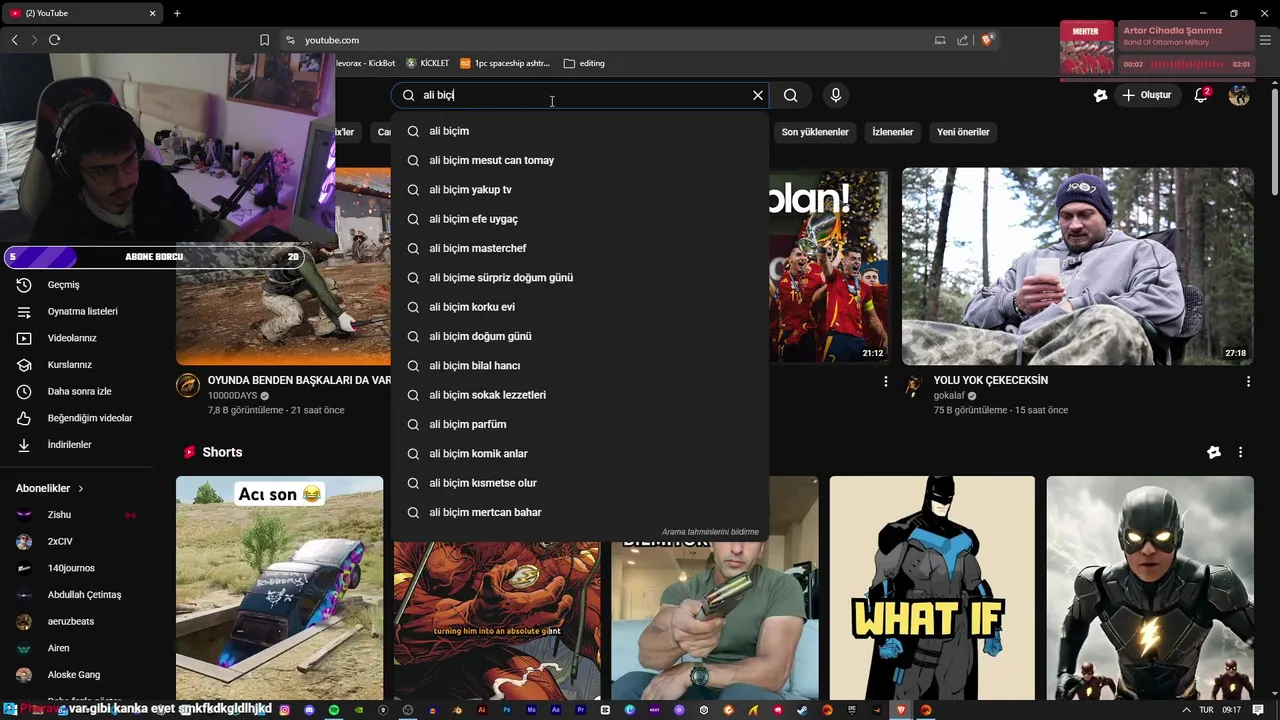Image resolution: width=1280 pixels, height=720 pixels.
Task: Open Discord from the taskbar
Action: point(309,710)
